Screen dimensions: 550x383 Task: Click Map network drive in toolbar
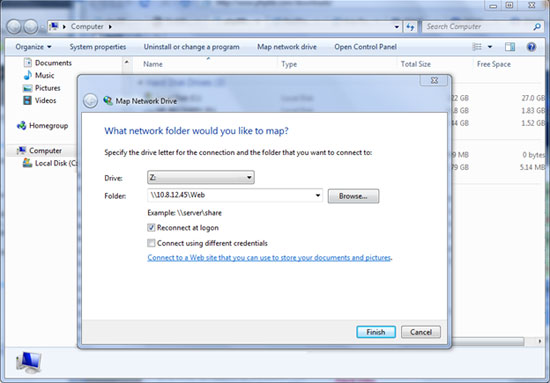(287, 47)
